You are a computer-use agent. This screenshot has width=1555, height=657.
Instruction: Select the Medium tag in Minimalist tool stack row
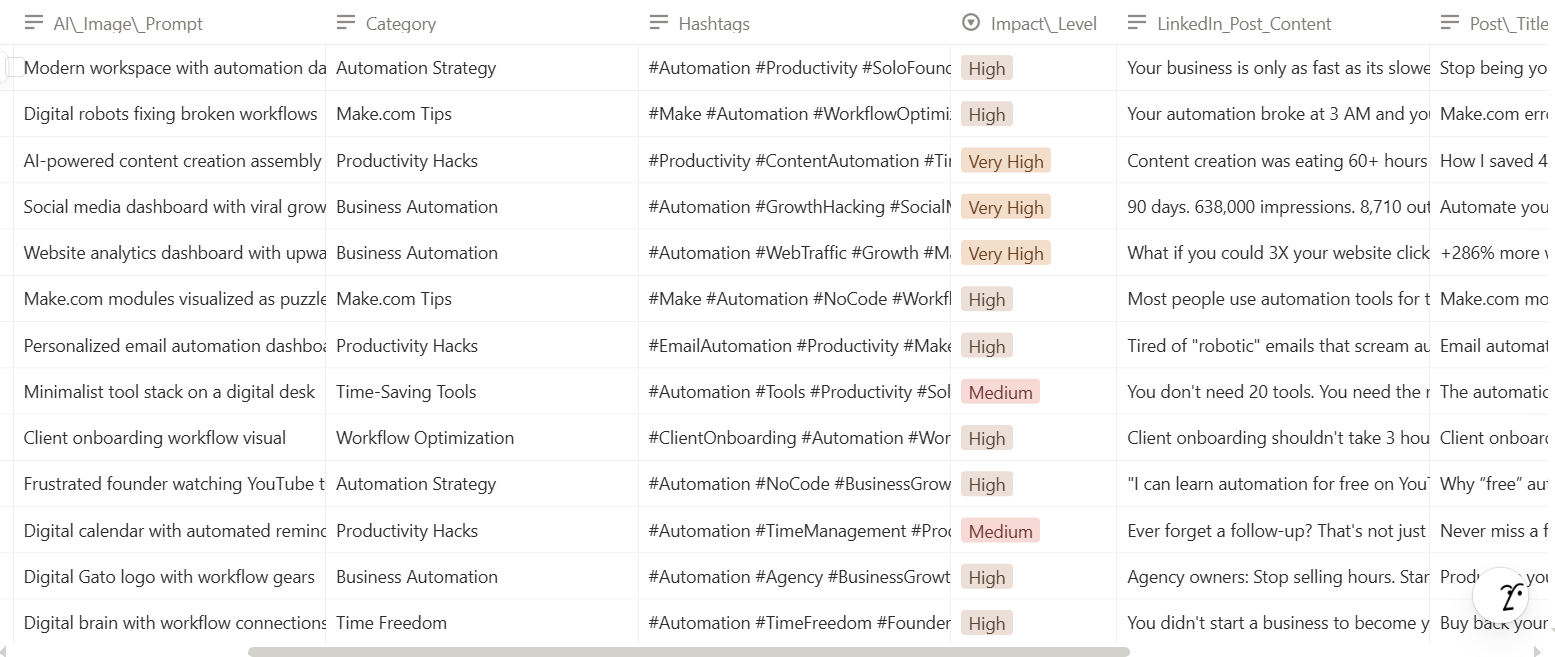[1000, 392]
